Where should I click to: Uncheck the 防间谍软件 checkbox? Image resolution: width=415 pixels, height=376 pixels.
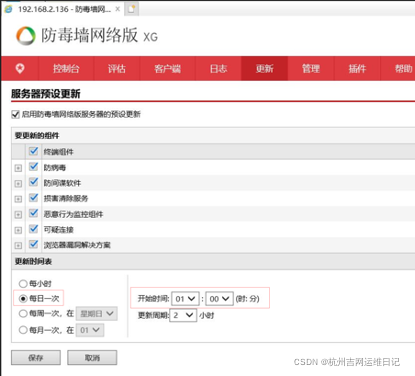tap(33, 182)
